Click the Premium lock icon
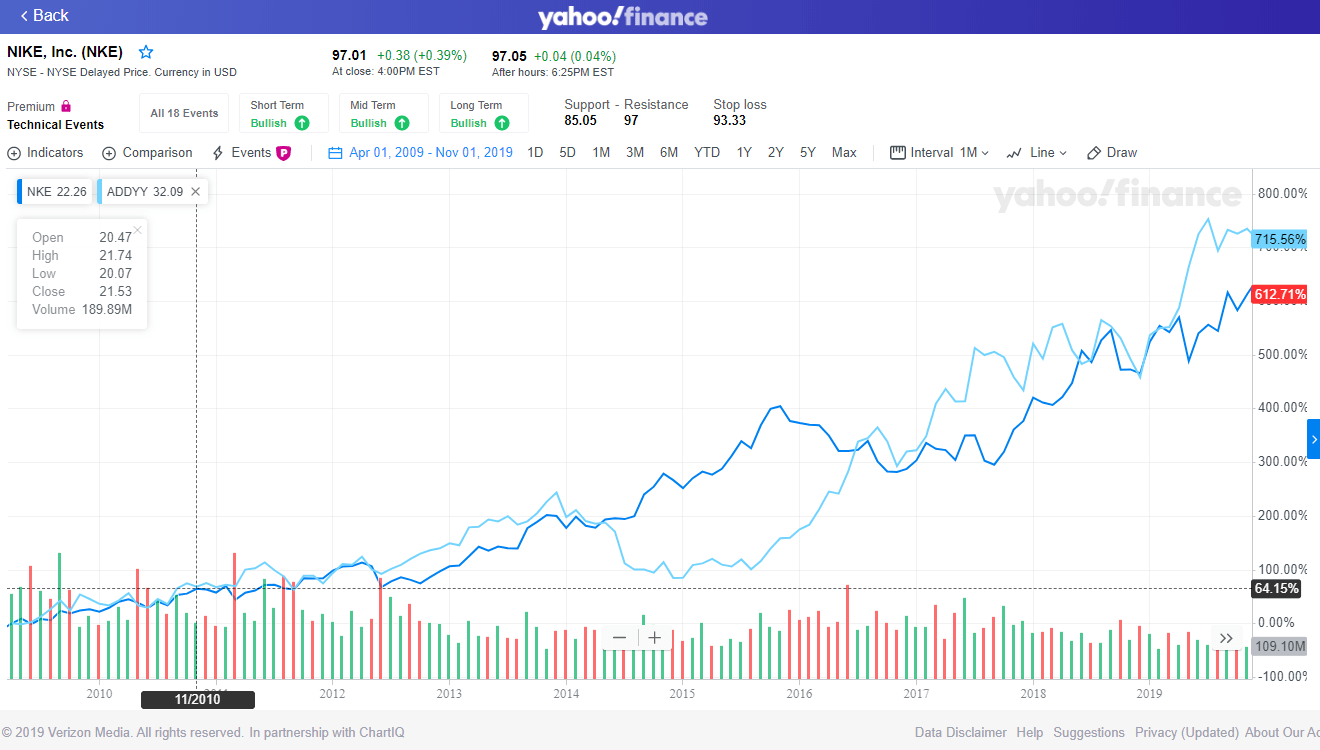1320x750 pixels. pos(66,106)
